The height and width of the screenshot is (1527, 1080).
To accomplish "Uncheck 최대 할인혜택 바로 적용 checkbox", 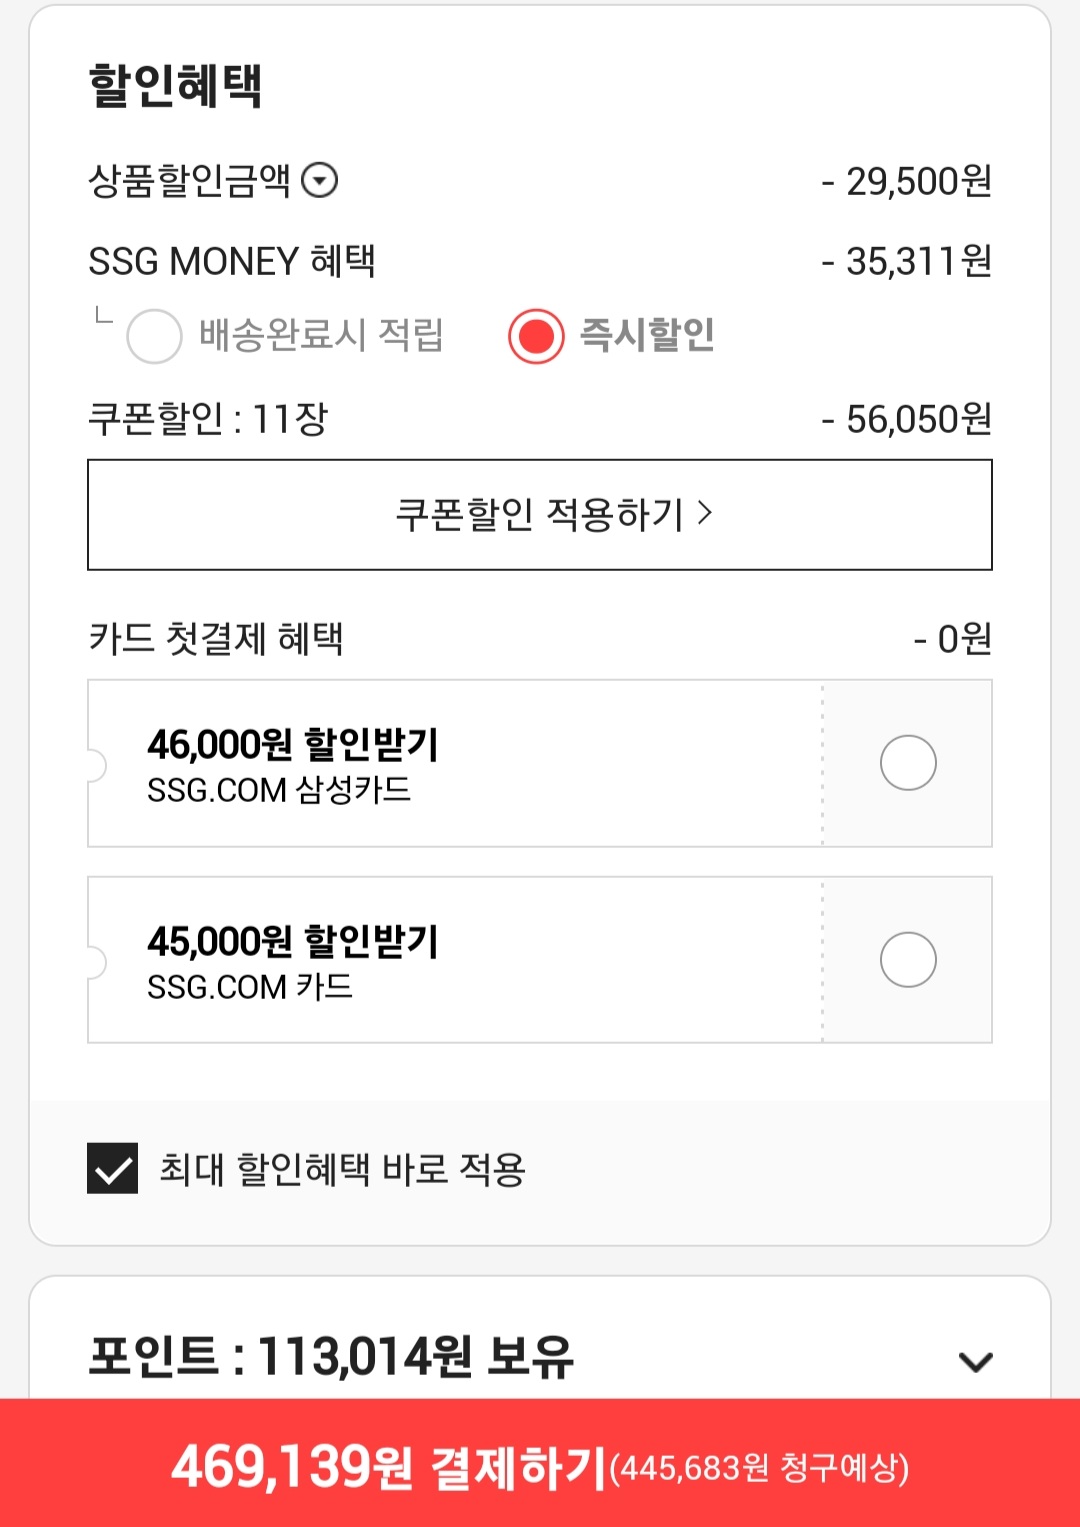I will click(112, 1168).
